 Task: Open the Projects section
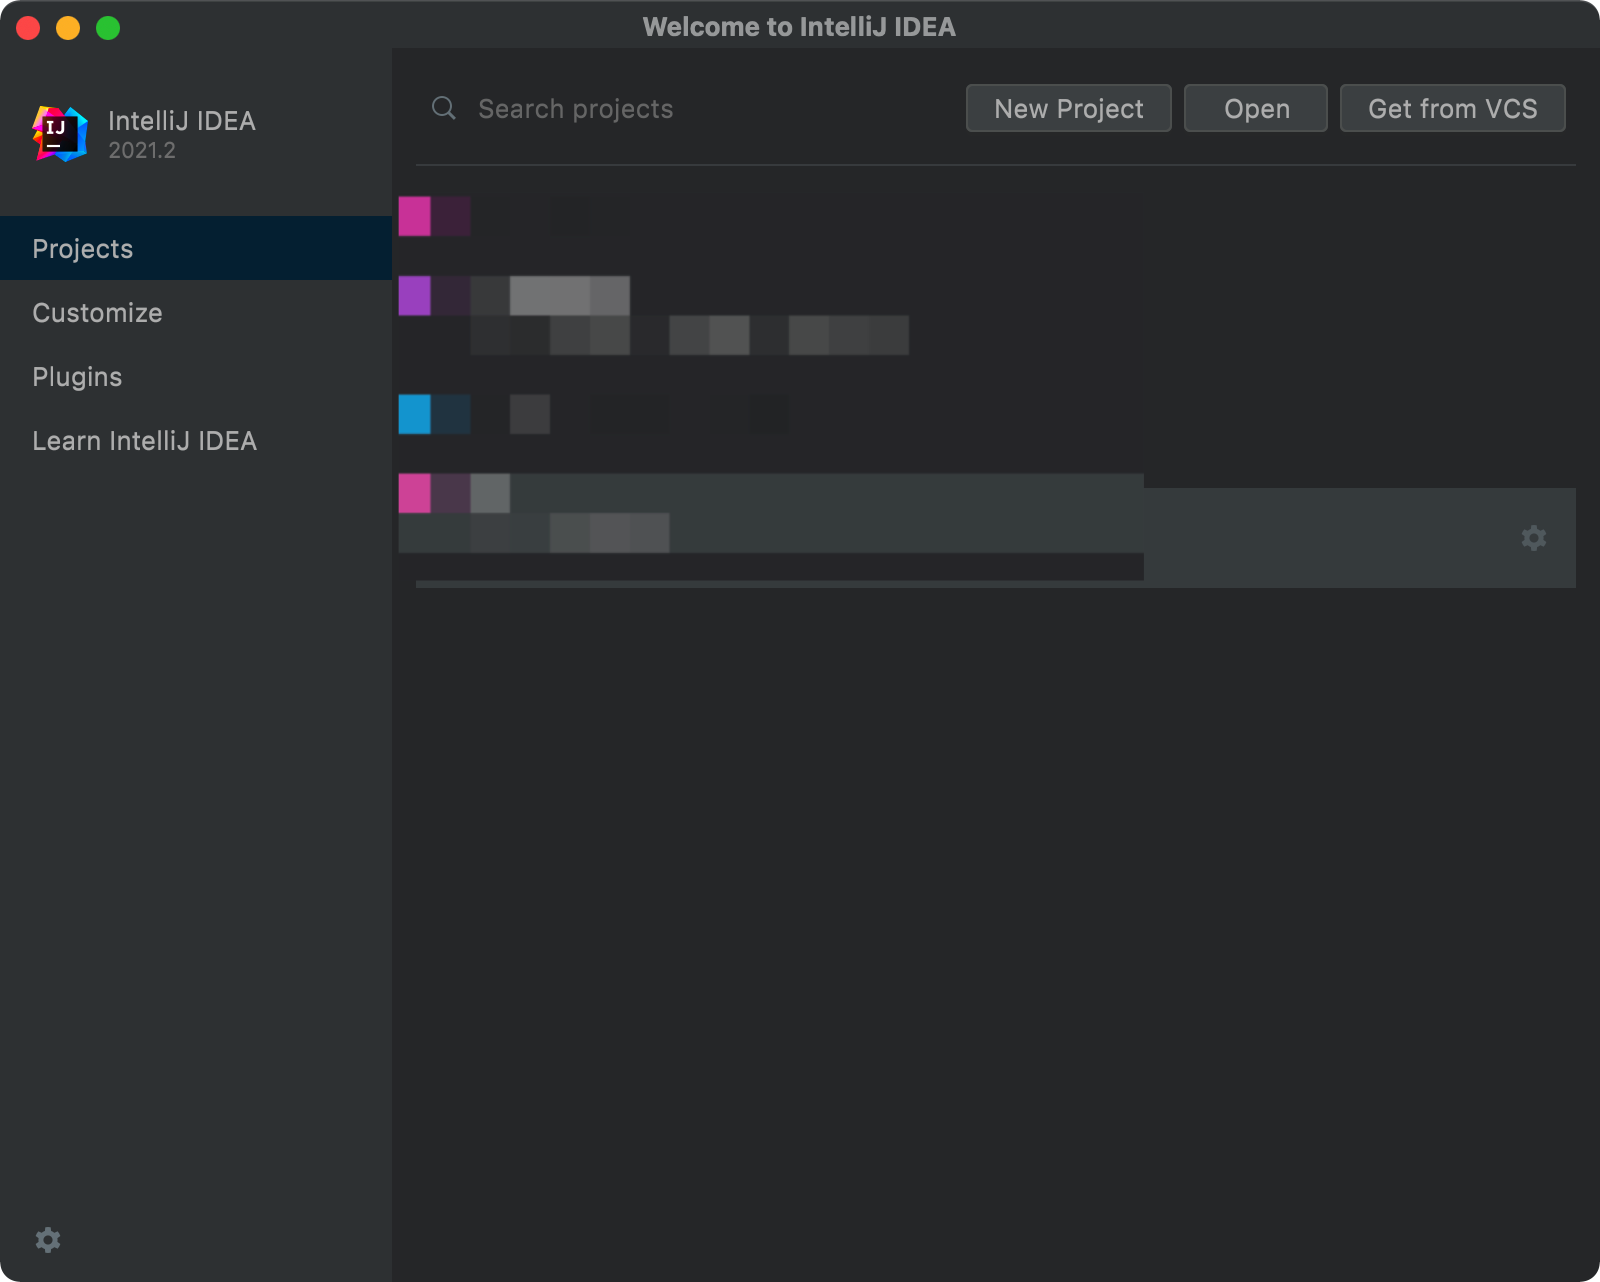[x=196, y=248]
